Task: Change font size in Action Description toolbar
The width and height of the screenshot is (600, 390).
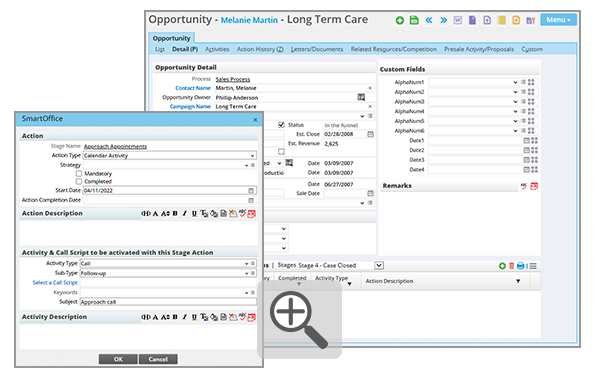Action: click(x=165, y=214)
